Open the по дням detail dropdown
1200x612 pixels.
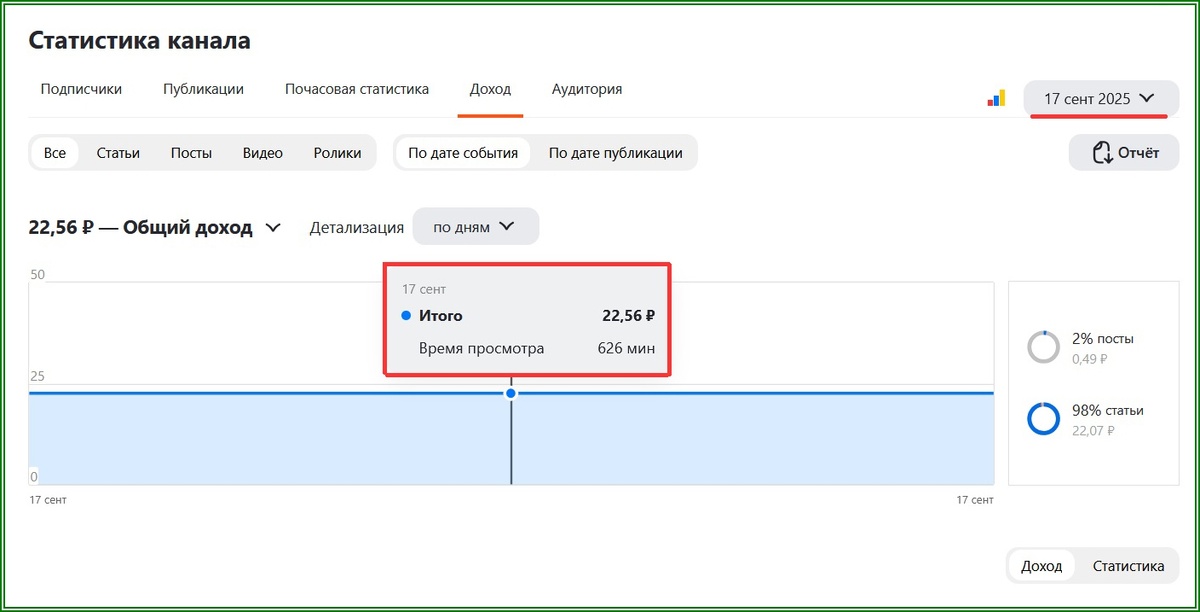point(476,226)
